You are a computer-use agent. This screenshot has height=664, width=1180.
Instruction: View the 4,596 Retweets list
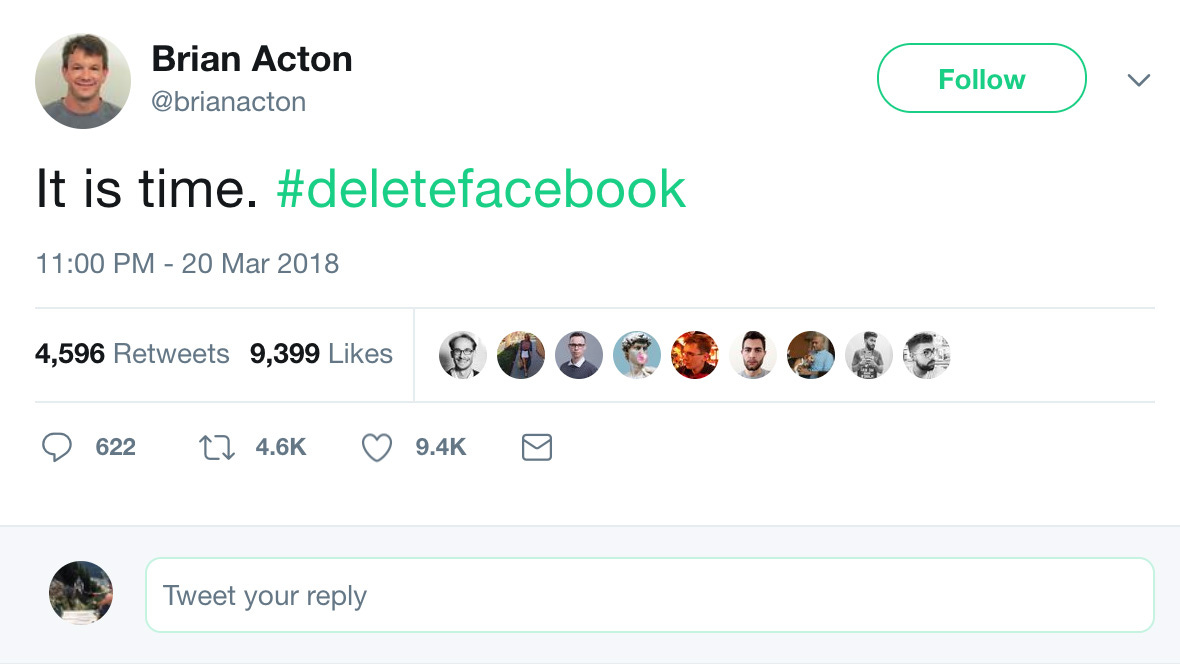point(132,353)
